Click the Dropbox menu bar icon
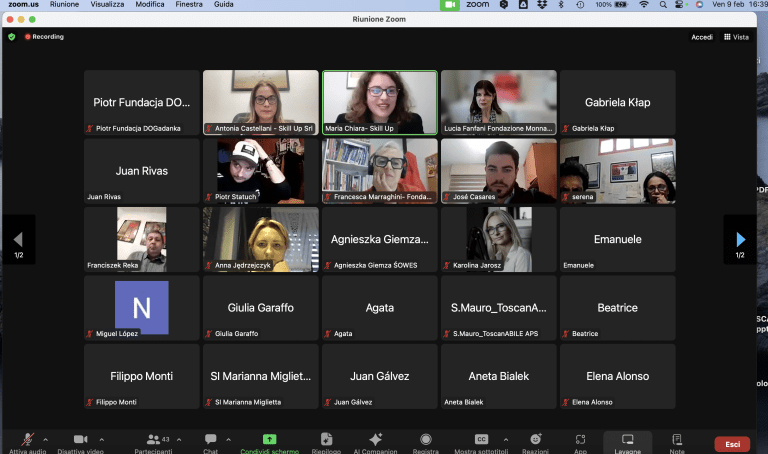Image resolution: width=768 pixels, height=454 pixels. [x=542, y=4]
